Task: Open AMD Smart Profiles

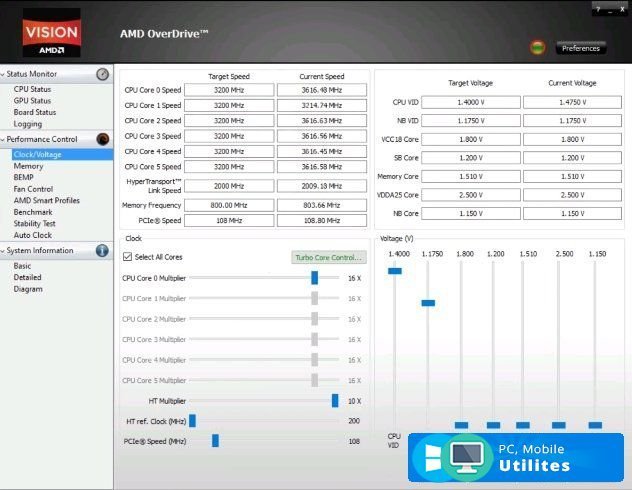Action: tap(46, 200)
